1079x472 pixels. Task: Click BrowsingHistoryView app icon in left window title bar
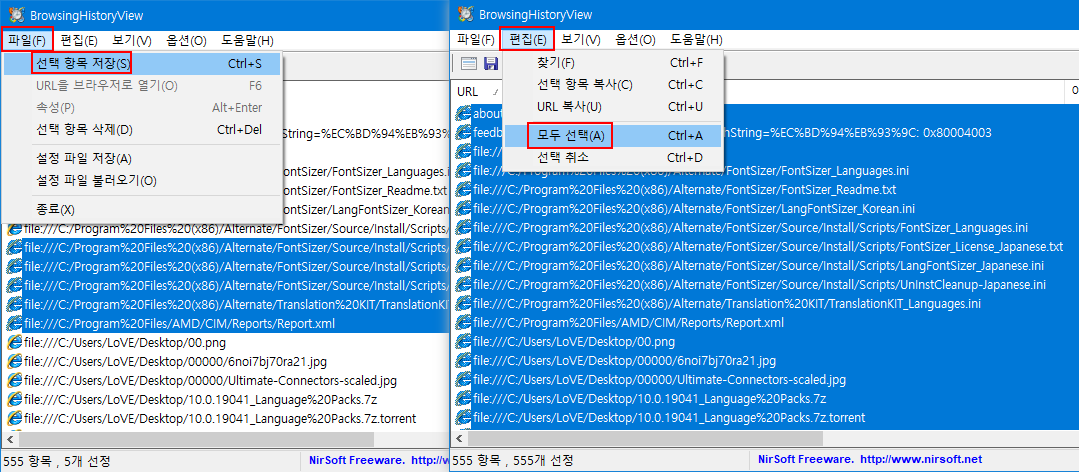(x=17, y=14)
